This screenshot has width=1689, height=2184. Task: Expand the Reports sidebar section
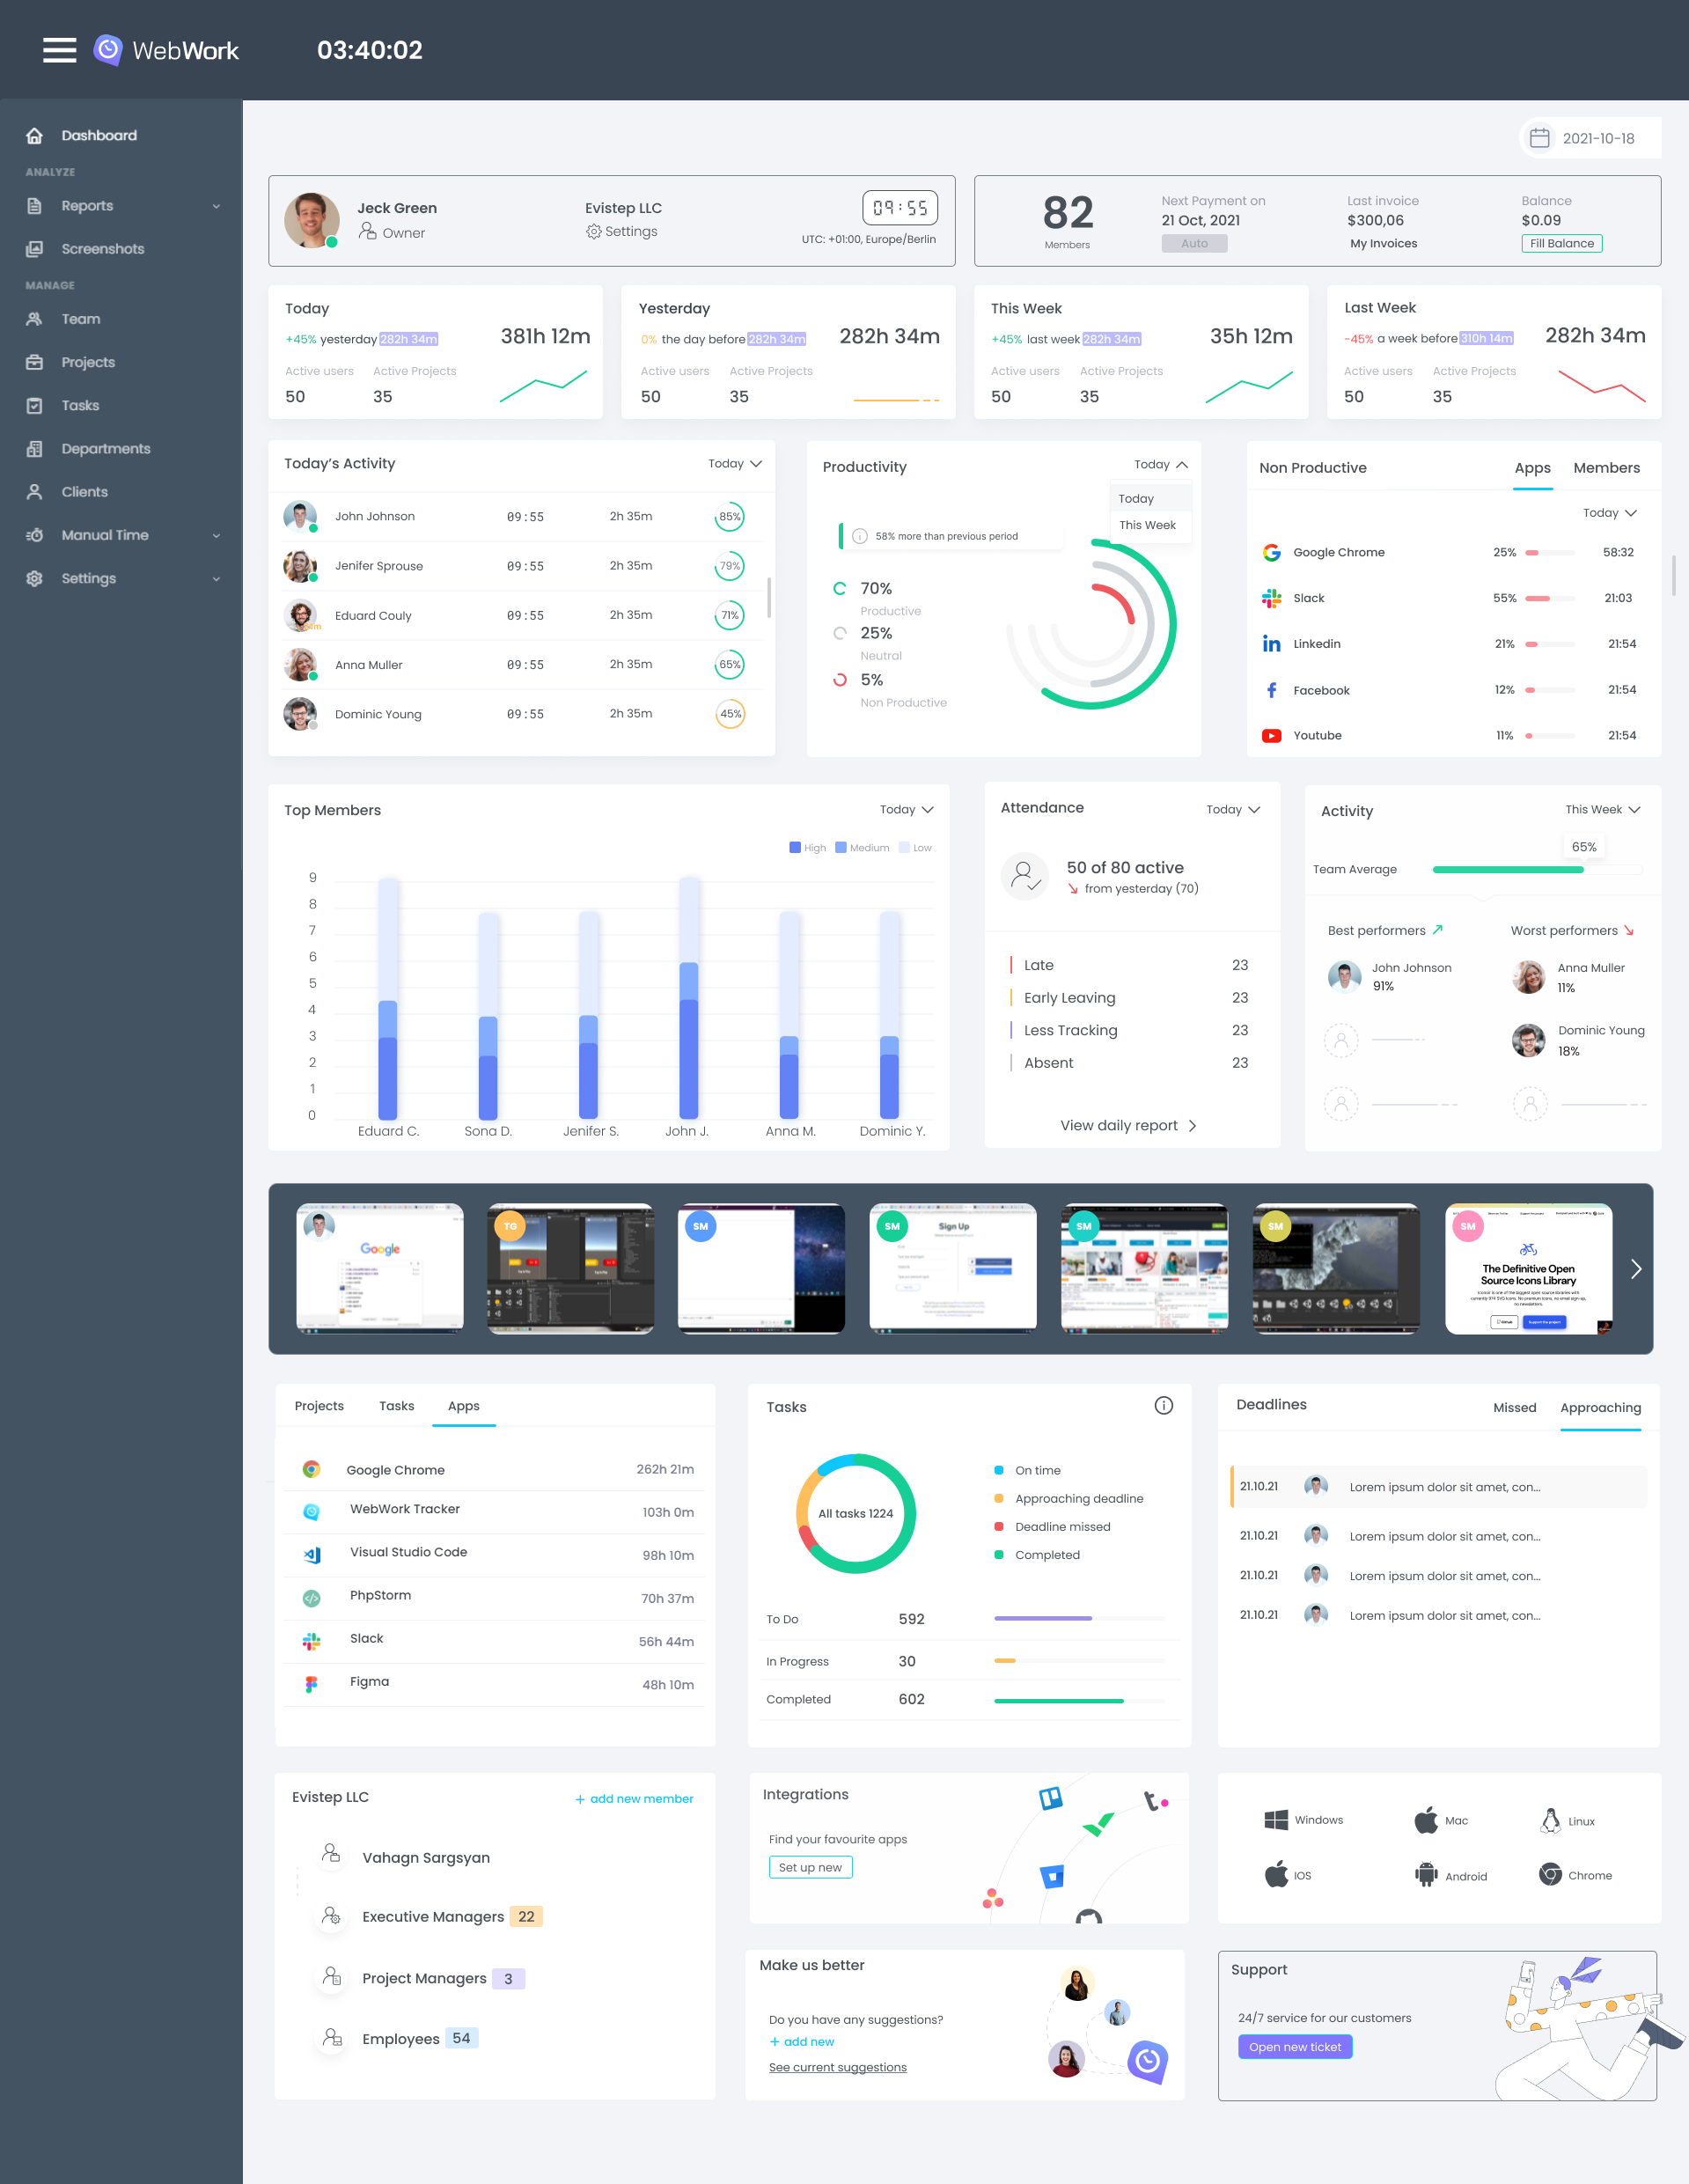pos(86,205)
